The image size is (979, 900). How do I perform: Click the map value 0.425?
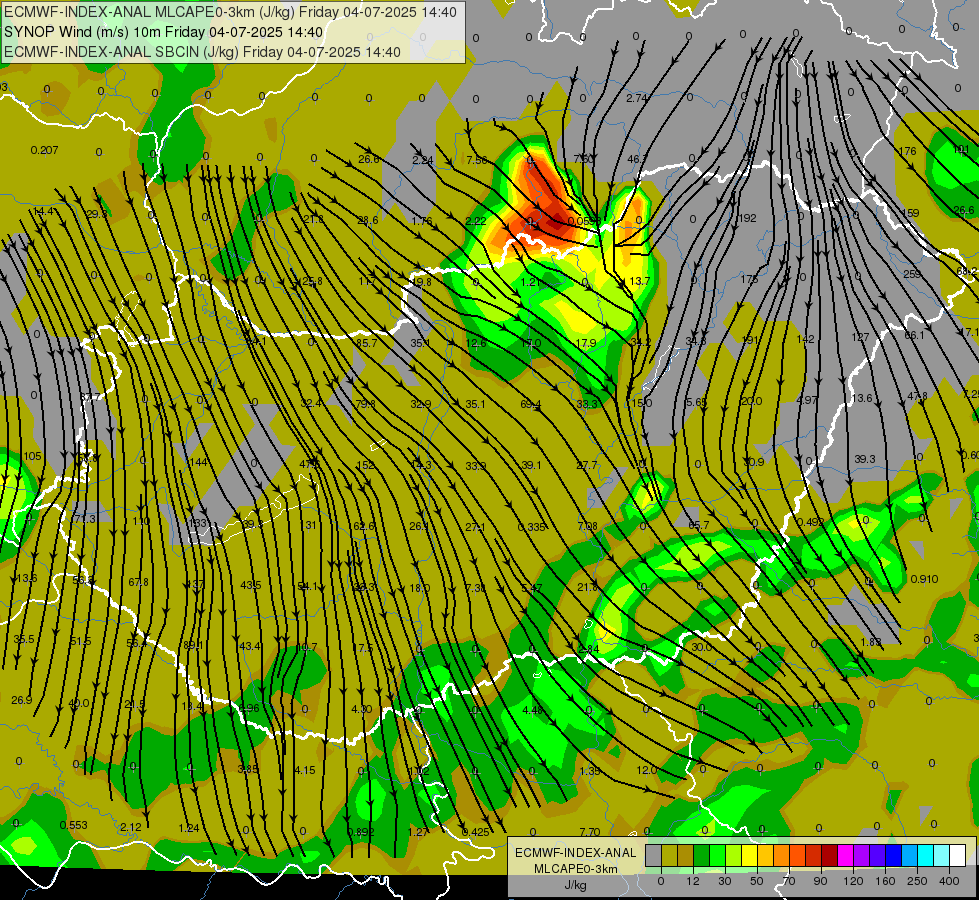tap(475, 832)
